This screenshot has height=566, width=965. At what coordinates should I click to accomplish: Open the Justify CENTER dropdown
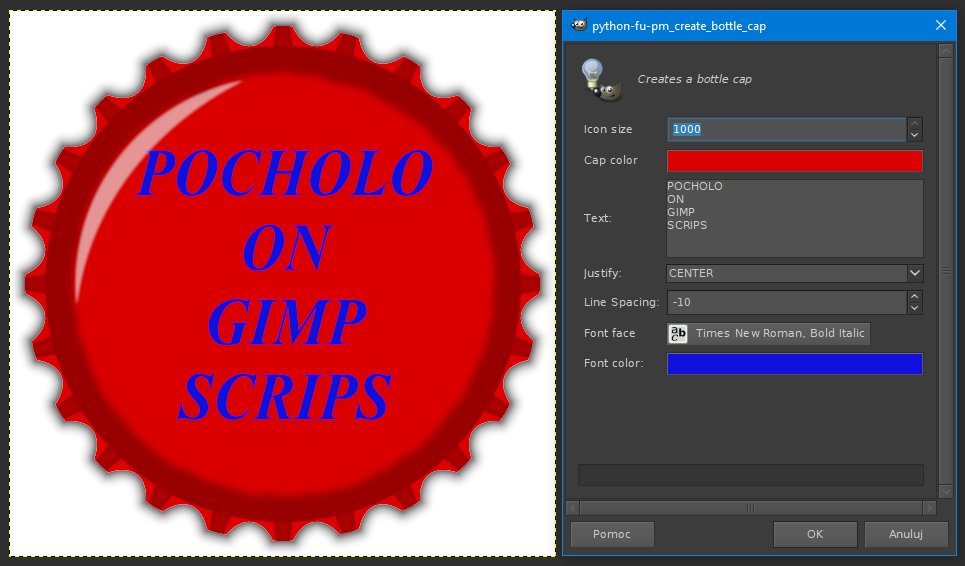[x=795, y=273]
